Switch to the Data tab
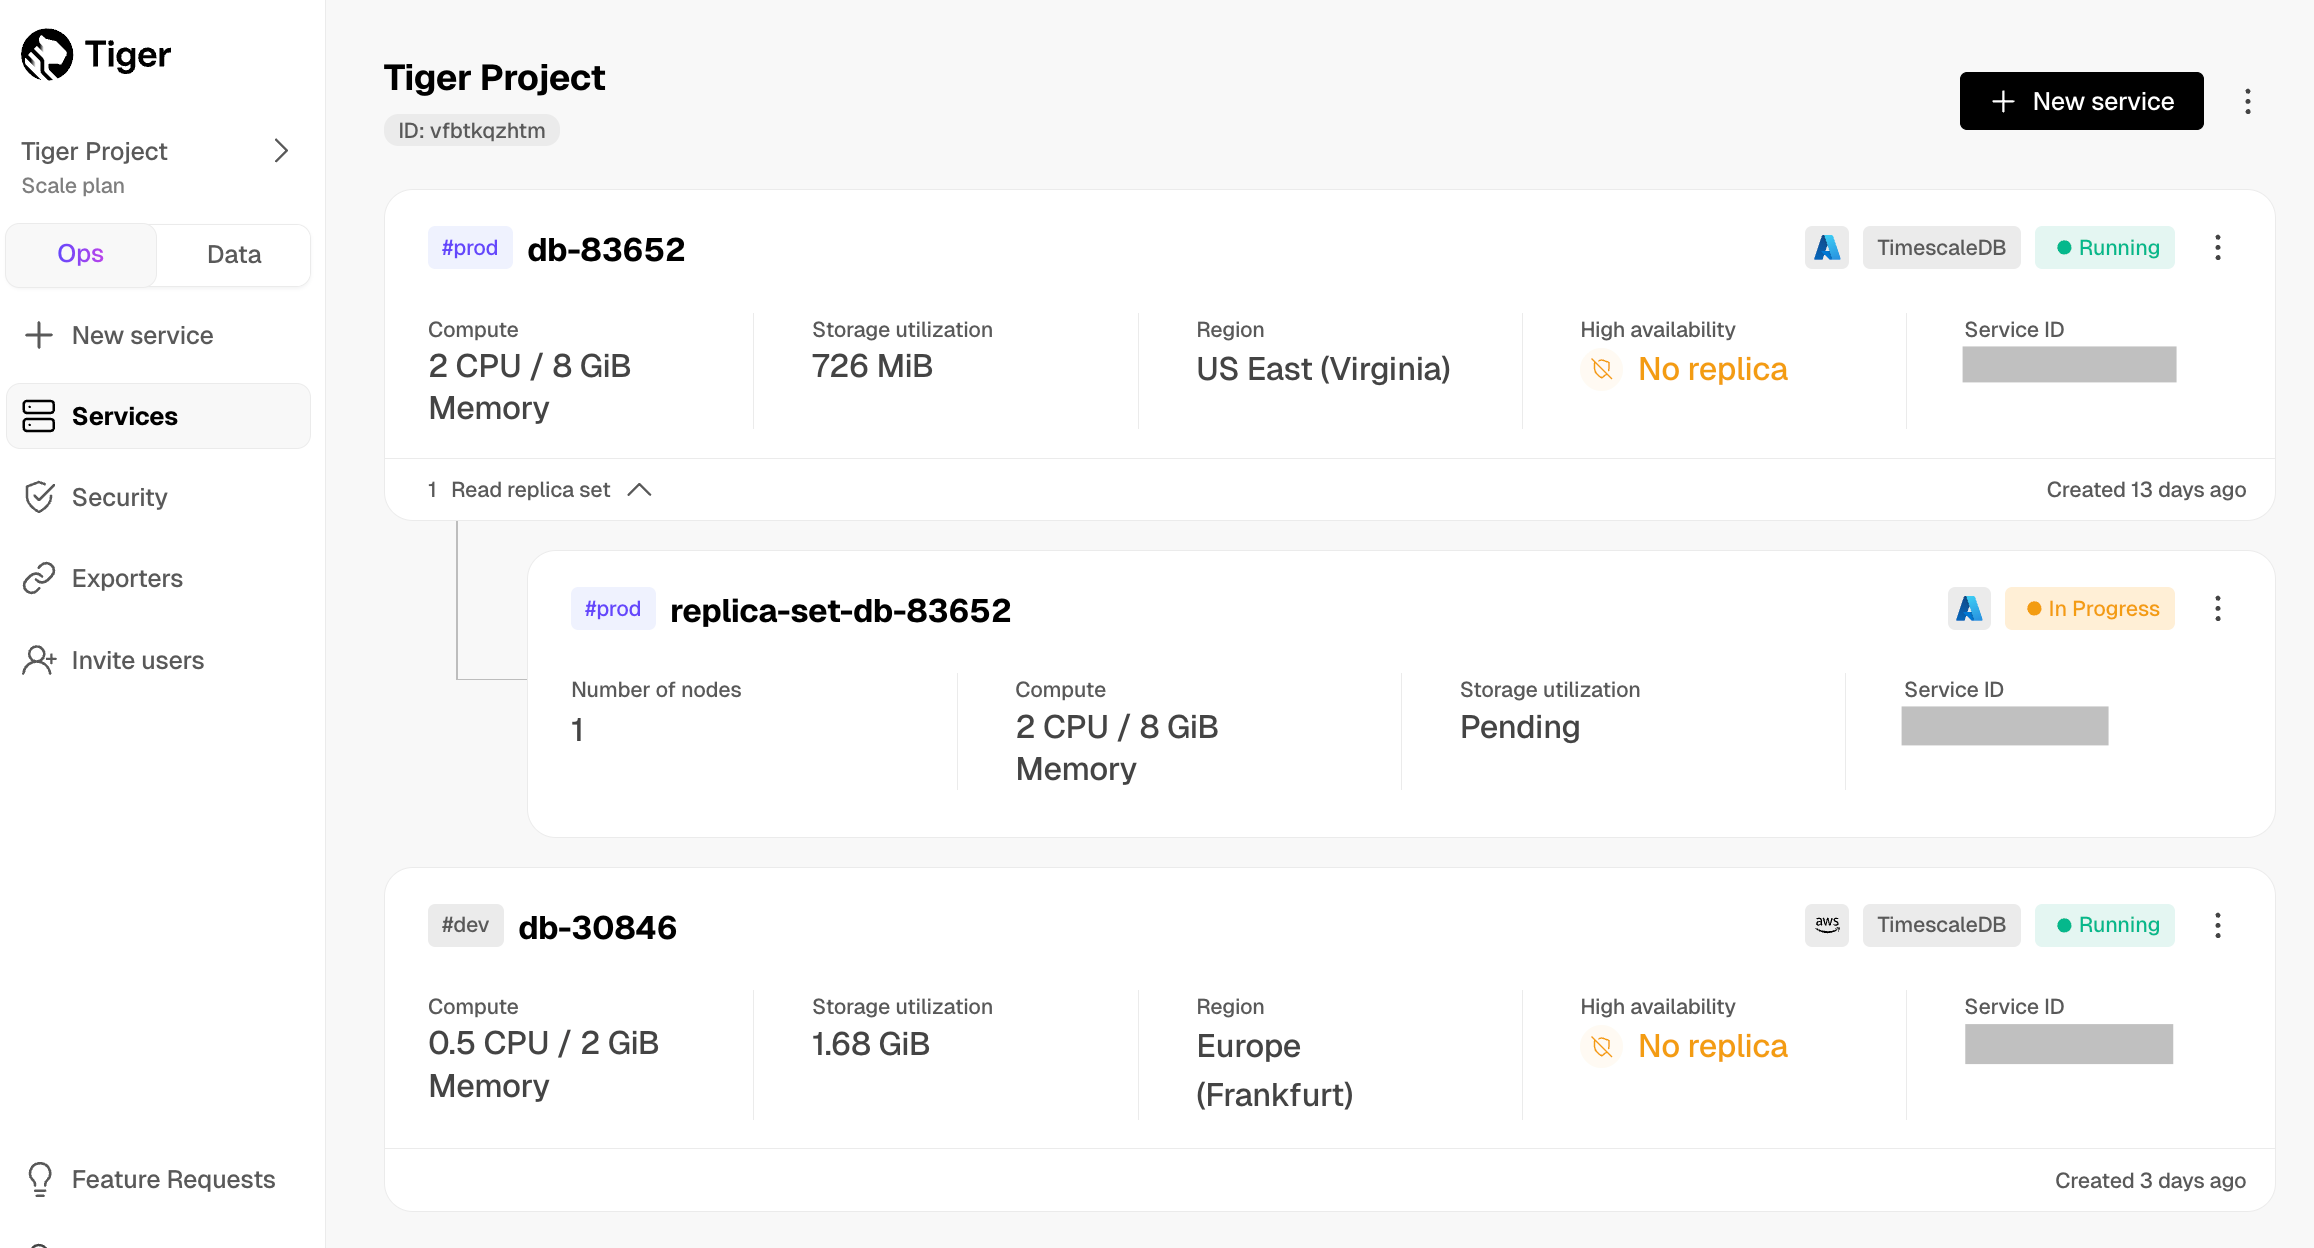Viewport: 2314px width, 1248px height. 234,254
